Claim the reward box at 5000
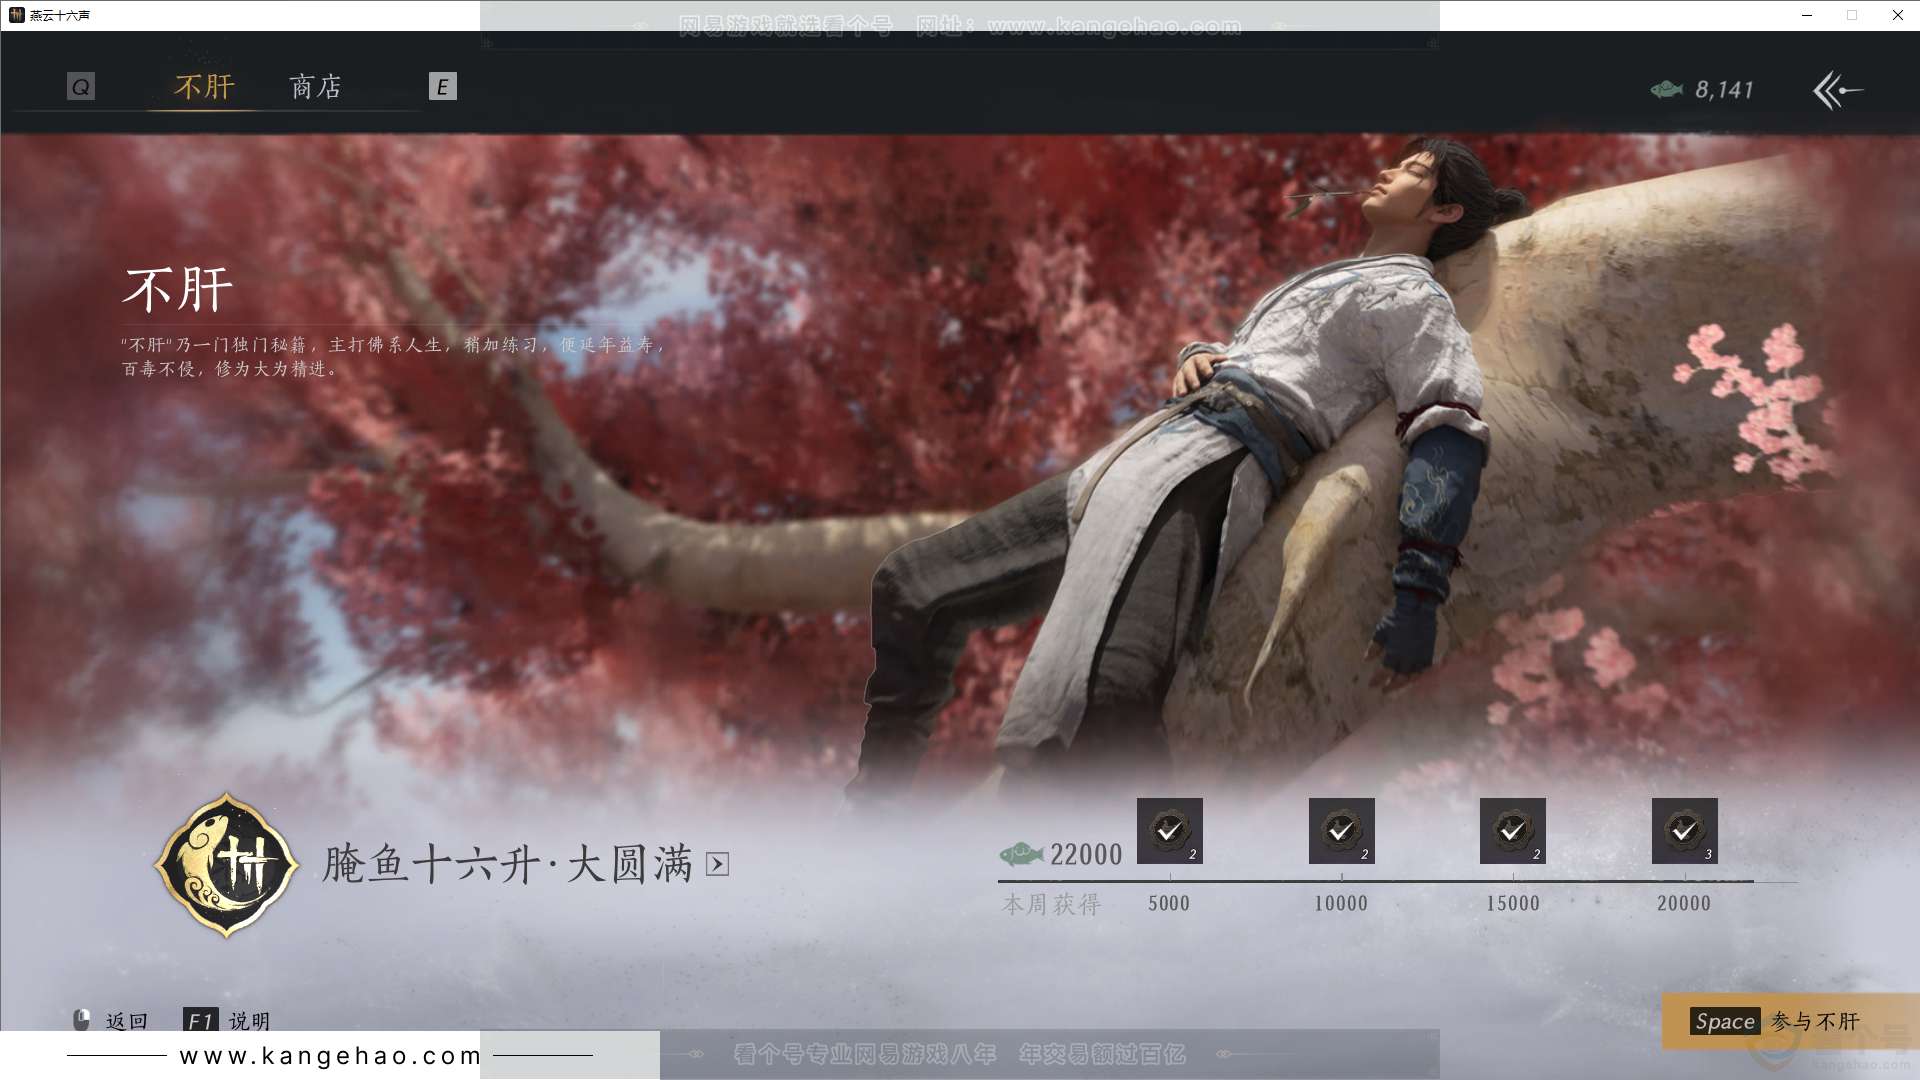This screenshot has height=1080, width=1920. click(x=1169, y=831)
